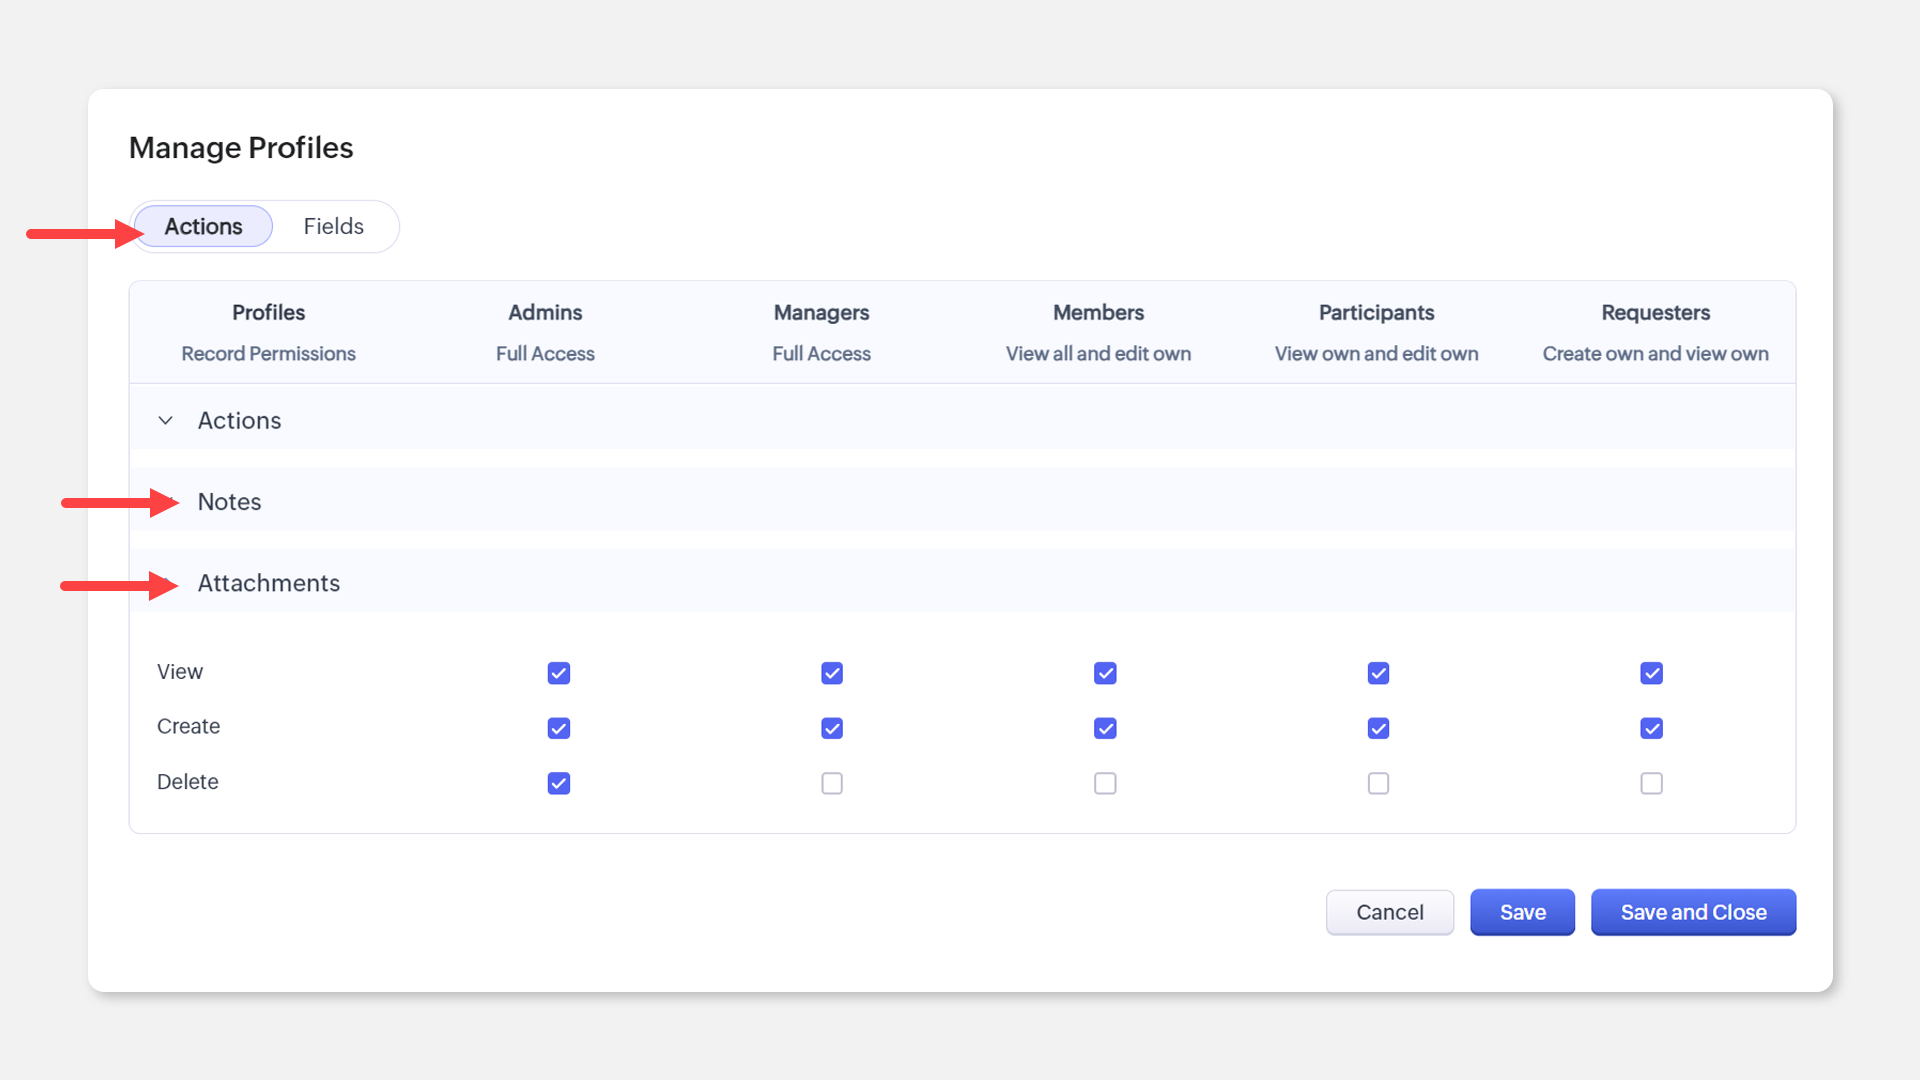Enable Delete permission for Participants
1920x1080 pixels.
[1378, 783]
